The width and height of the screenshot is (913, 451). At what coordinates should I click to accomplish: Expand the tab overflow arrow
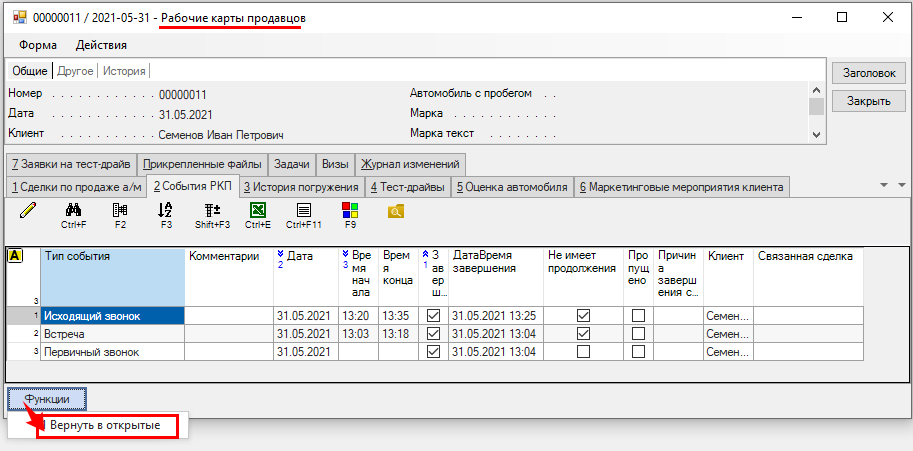click(x=885, y=186)
